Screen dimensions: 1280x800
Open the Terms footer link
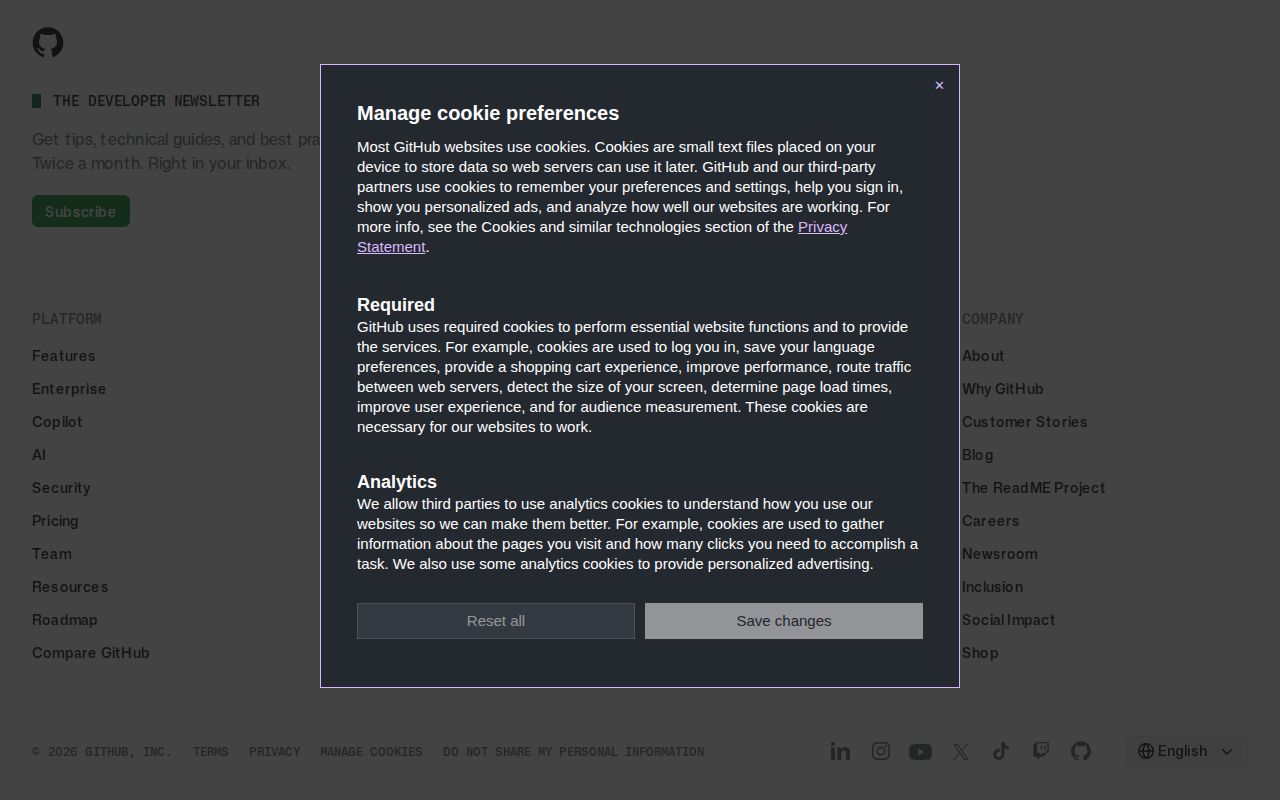[x=211, y=752]
